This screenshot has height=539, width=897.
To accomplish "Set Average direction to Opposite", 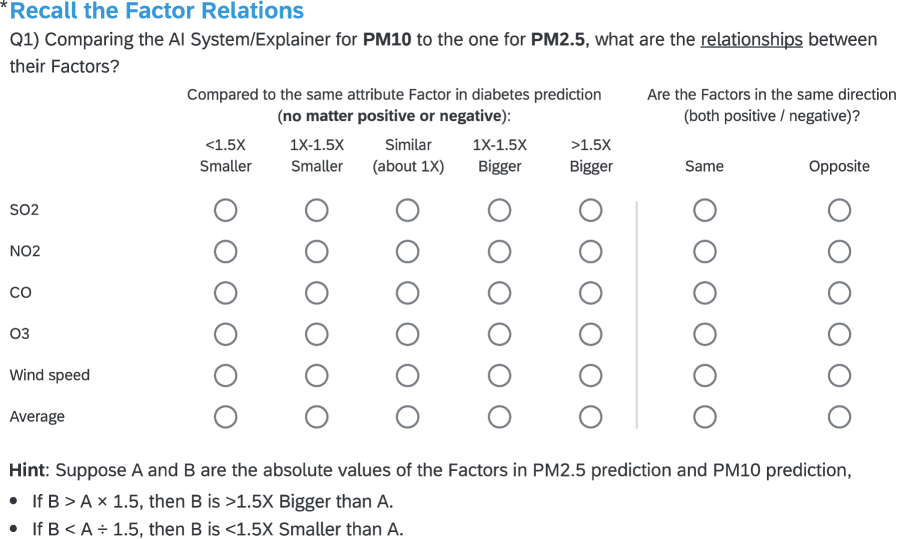I will pyautogui.click(x=839, y=416).
